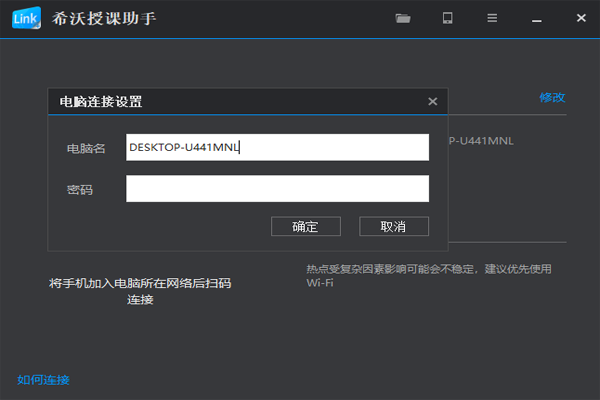Image resolution: width=600 pixels, height=400 pixels.
Task: Click the 电脑名 label
Action: click(x=86, y=148)
